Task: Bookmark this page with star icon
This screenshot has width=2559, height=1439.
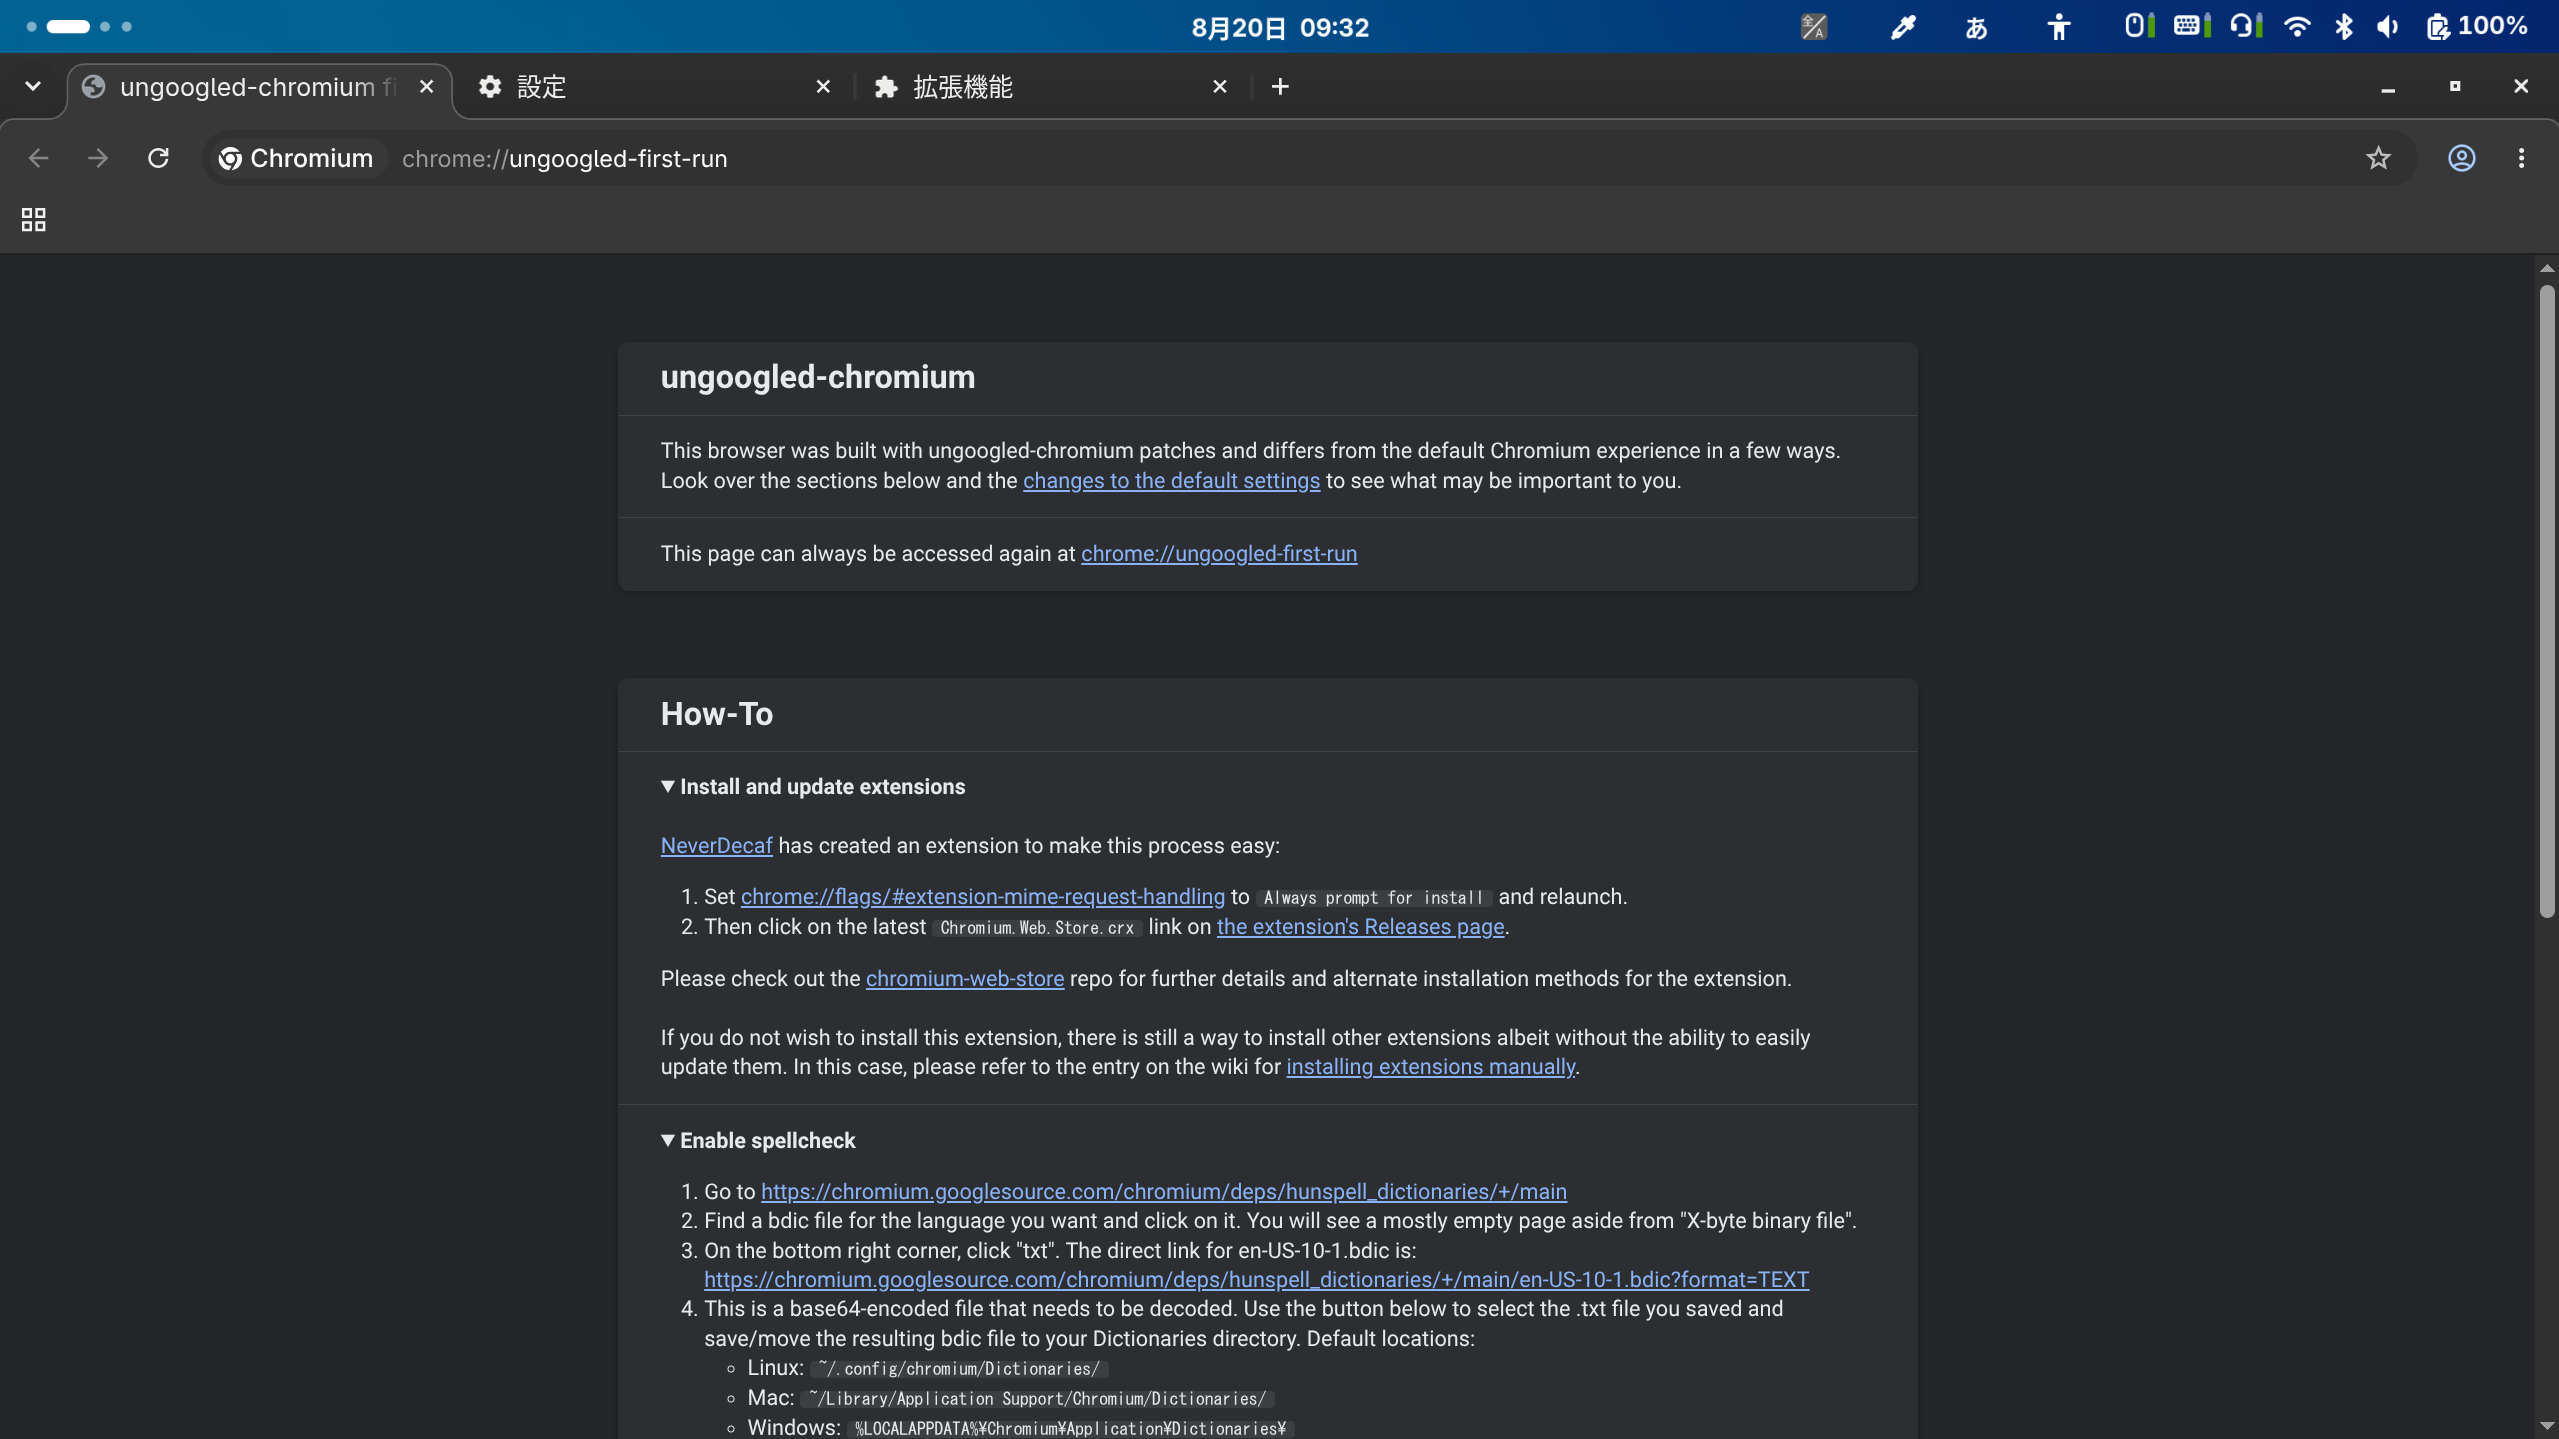Action: [2378, 158]
